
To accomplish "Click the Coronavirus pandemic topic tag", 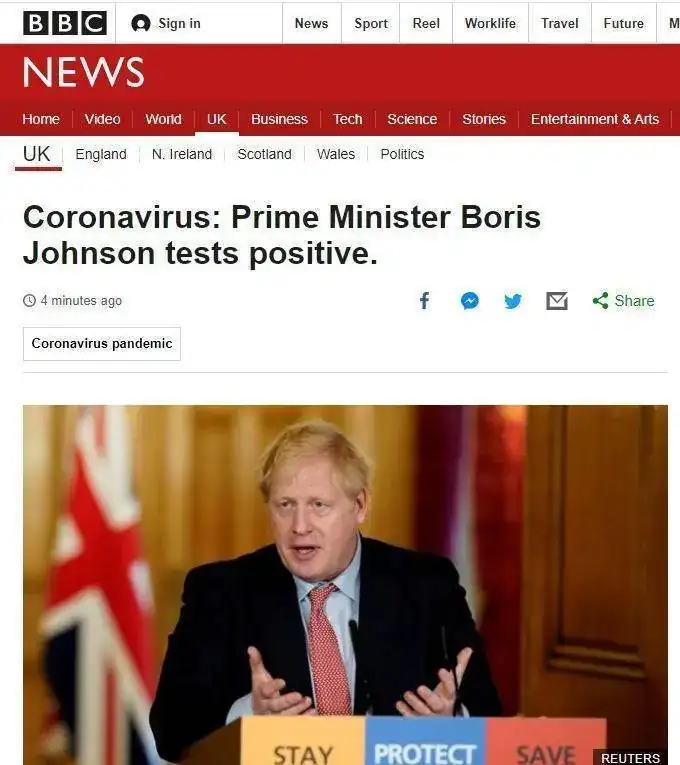I will pos(102,344).
